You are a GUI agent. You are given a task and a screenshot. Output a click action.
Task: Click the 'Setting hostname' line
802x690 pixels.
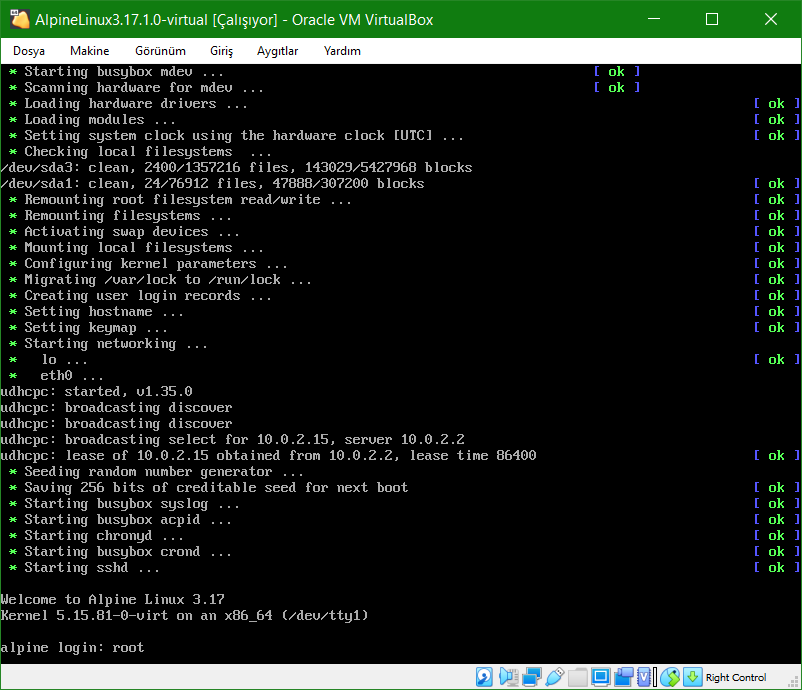point(96,312)
